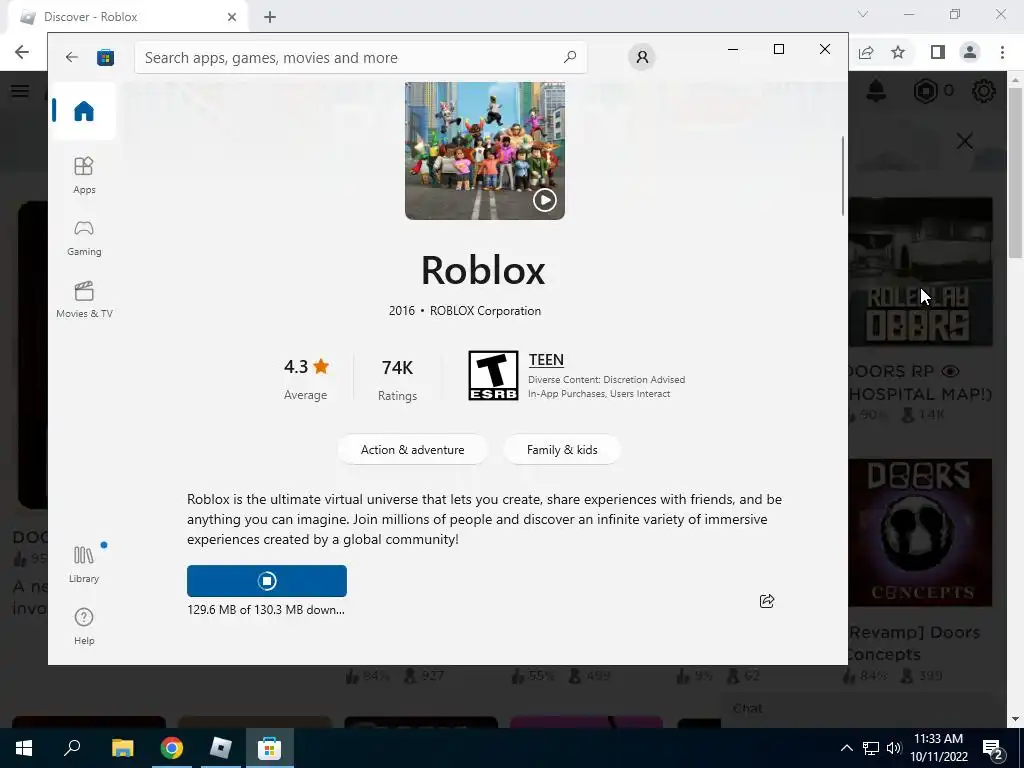This screenshot has width=1024, height=768.
Task: Click the Microsoft Store logo icon
Action: click(105, 57)
